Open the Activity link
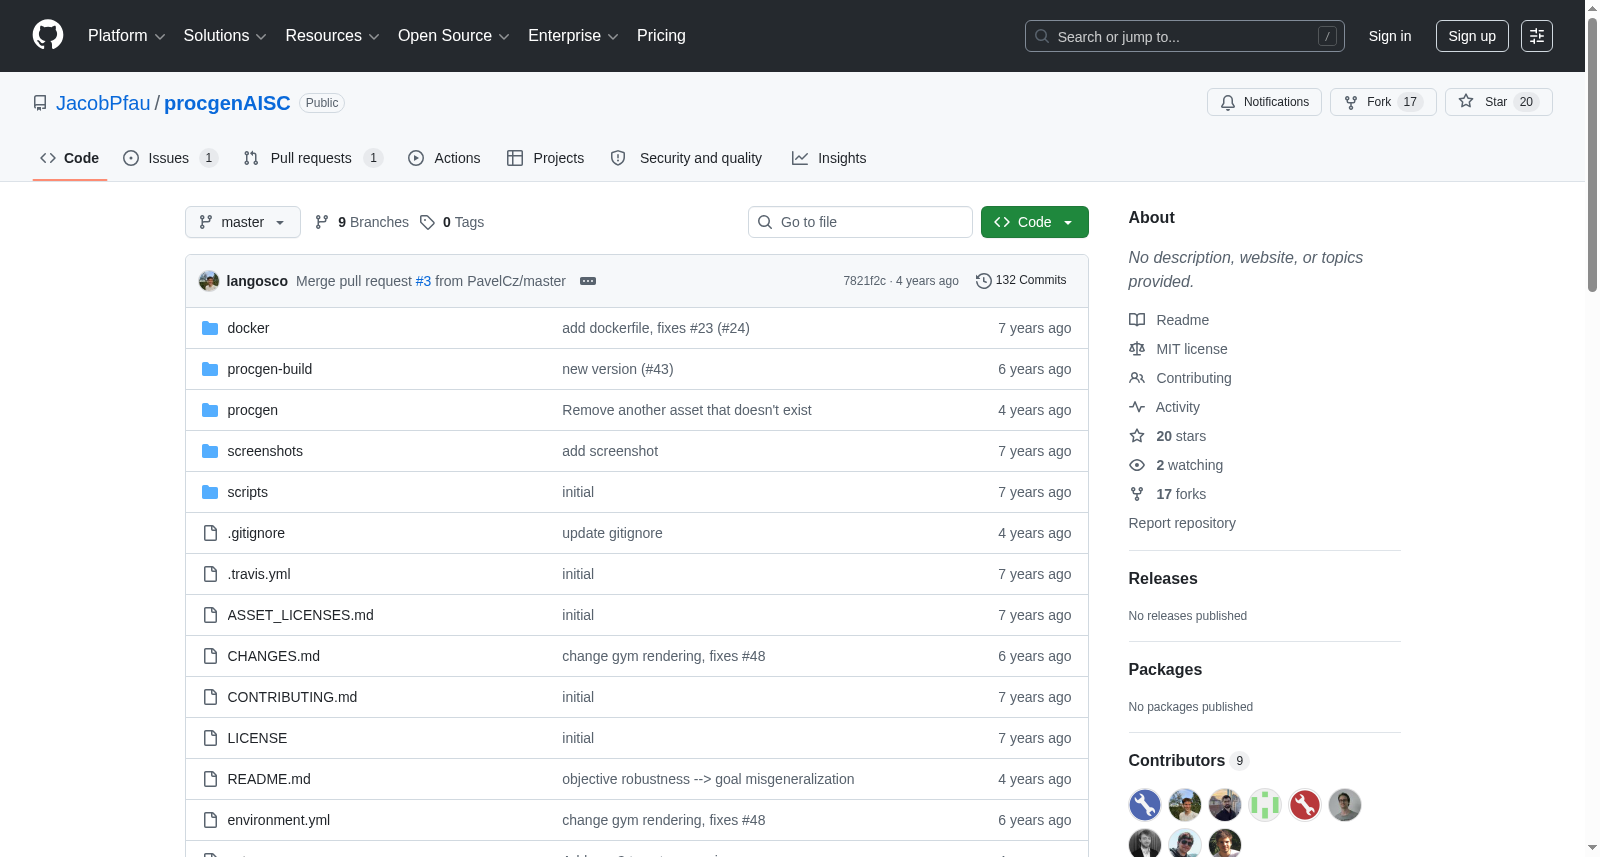This screenshot has width=1600, height=857. tap(1164, 407)
